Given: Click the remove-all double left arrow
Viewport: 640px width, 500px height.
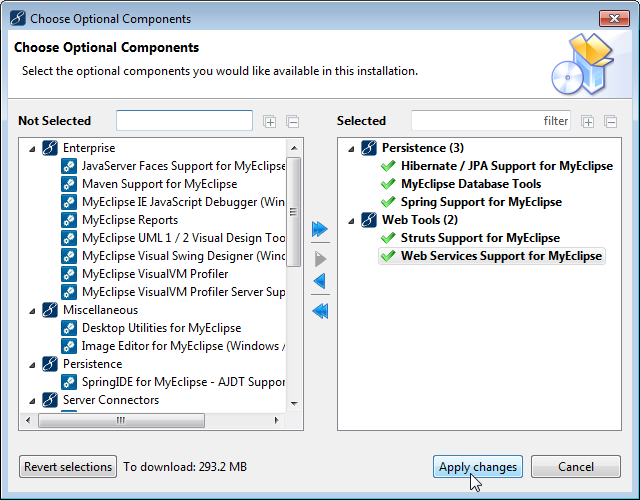Looking at the screenshot, I should point(320,312).
